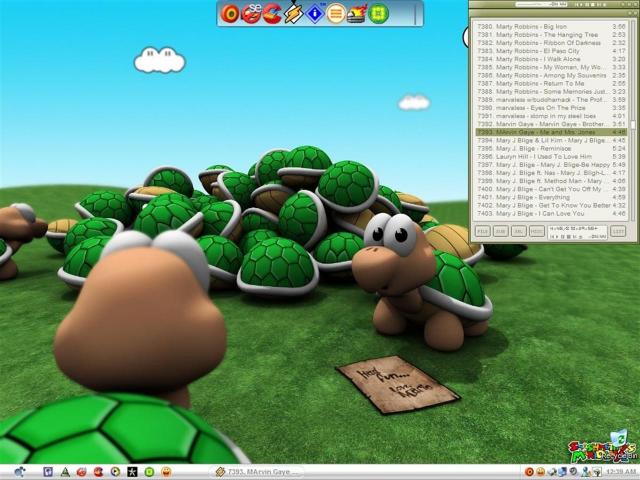Open the black star quick launch icon
This screenshot has width=640, height=480.
132,472
